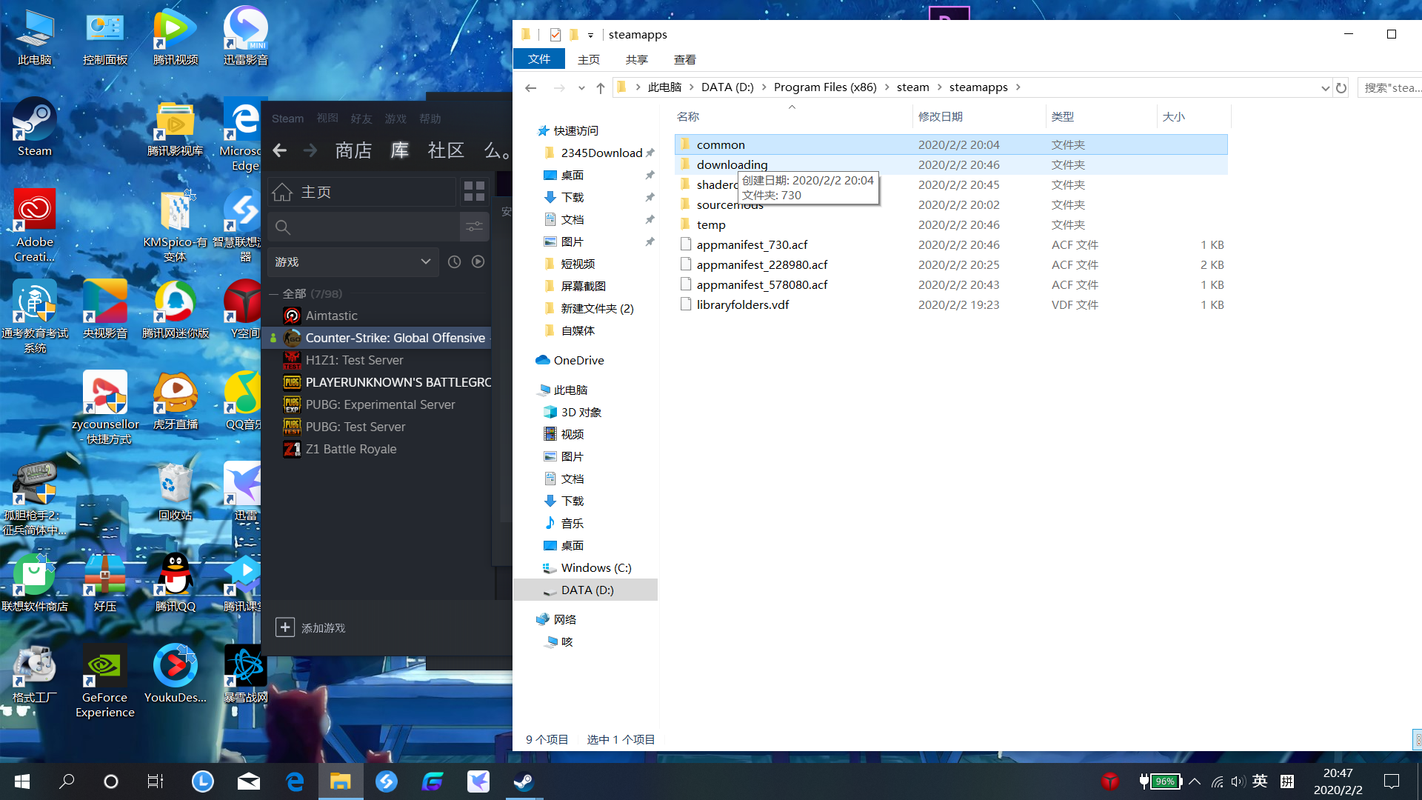The width and height of the screenshot is (1422, 800).
Task: Open the Steam library grid view icon
Action: pyautogui.click(x=474, y=191)
